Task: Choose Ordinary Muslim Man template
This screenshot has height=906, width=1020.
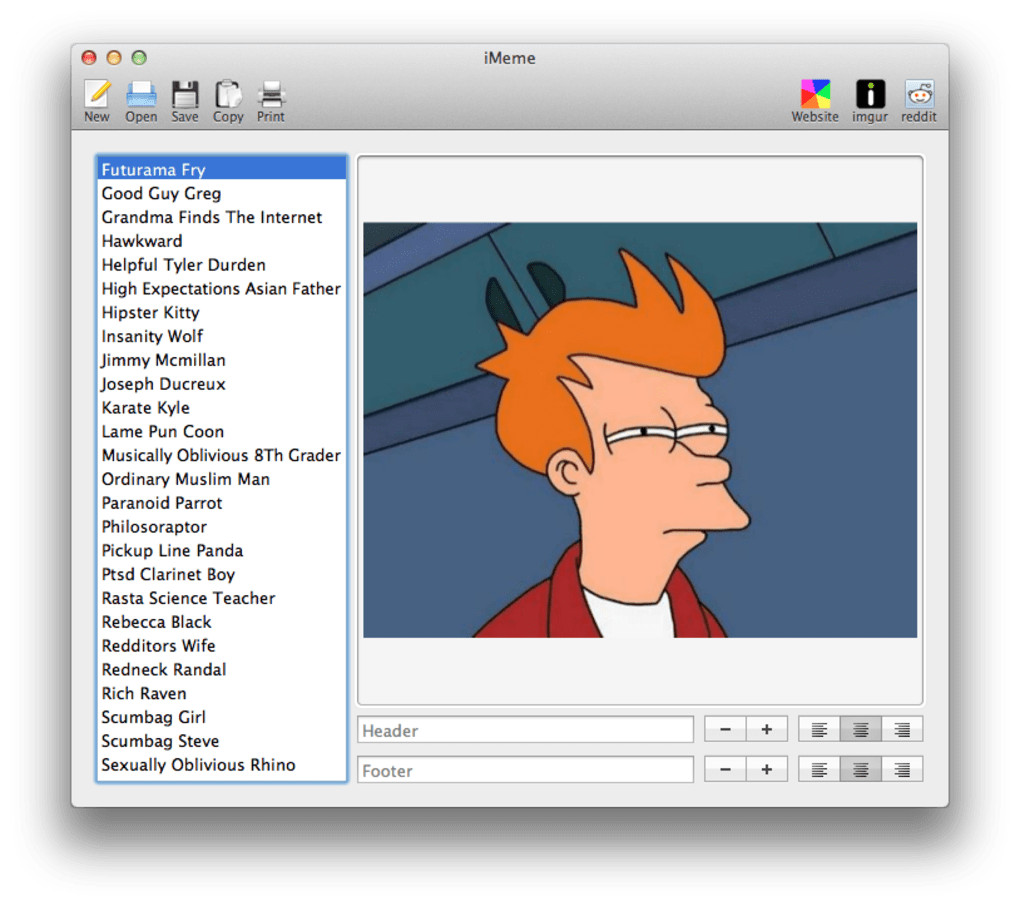Action: 222,479
